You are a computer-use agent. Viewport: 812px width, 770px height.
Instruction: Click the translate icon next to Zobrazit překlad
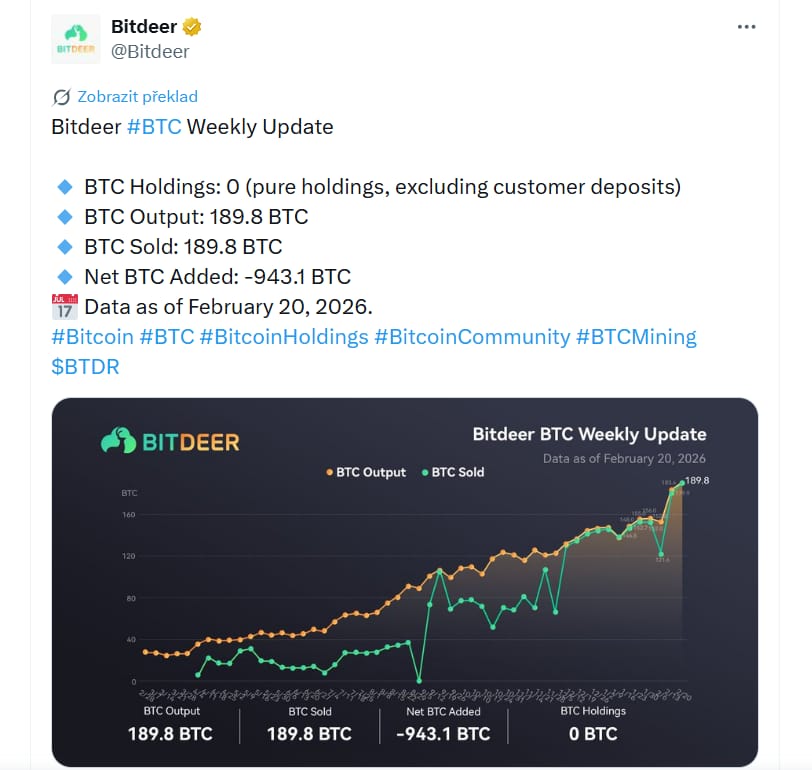60,96
